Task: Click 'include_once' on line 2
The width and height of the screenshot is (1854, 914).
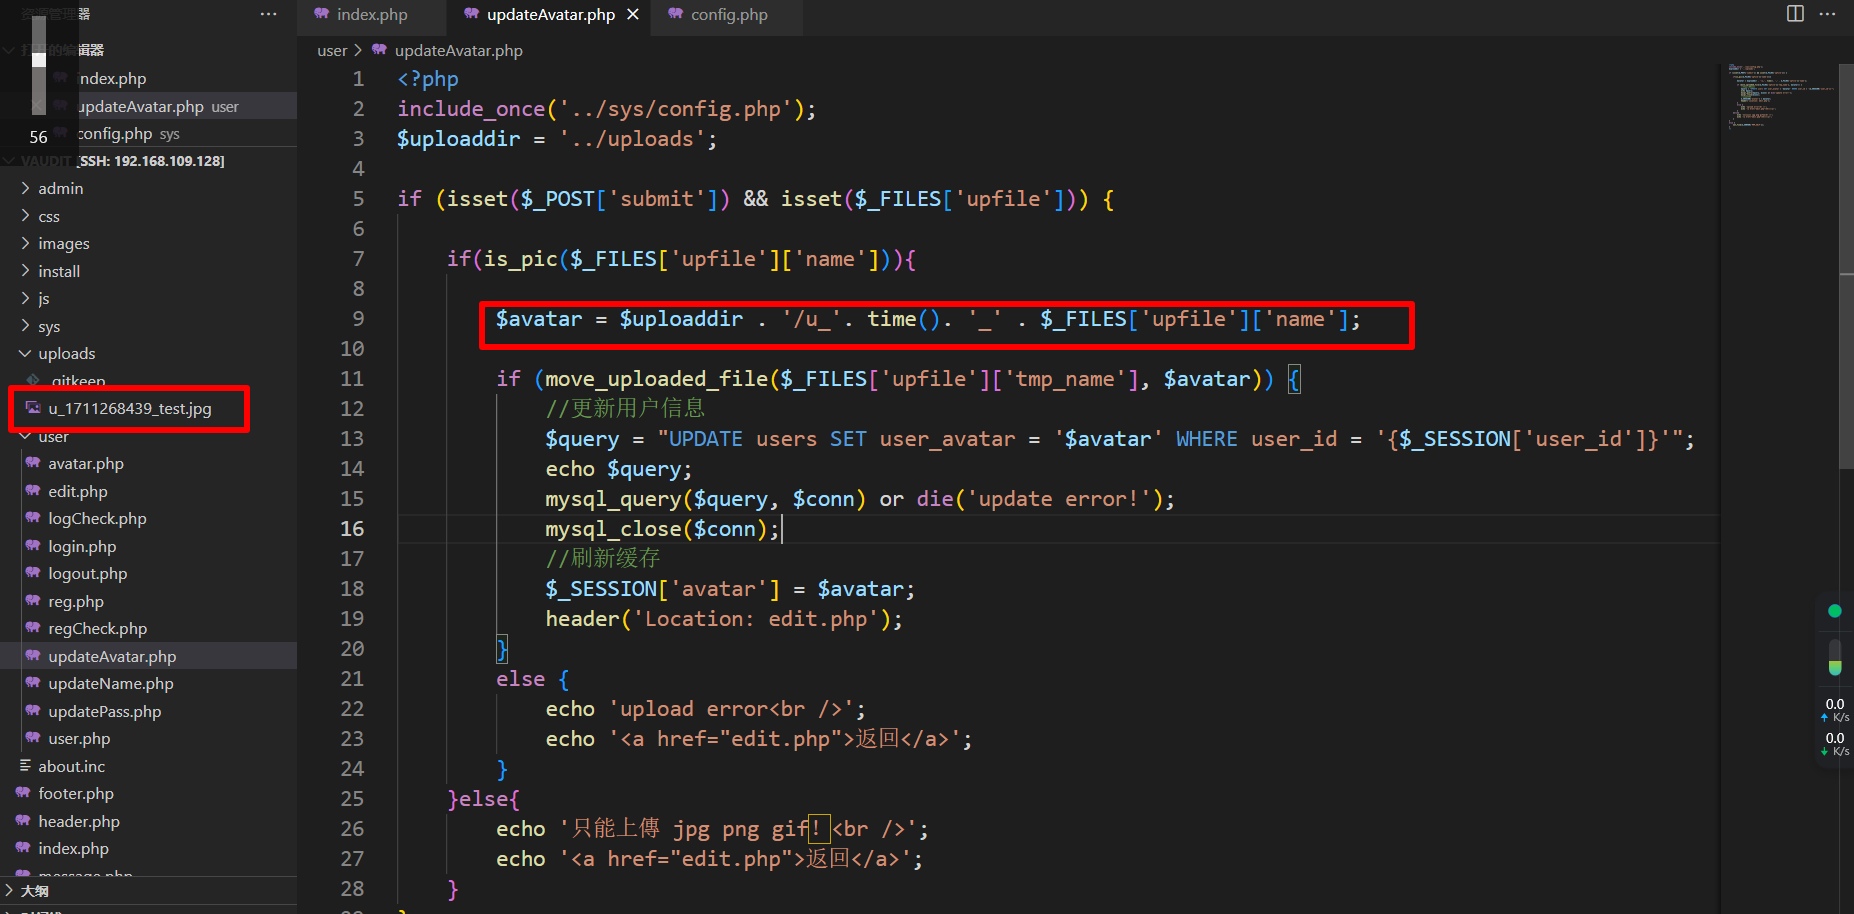Action: click(x=471, y=109)
